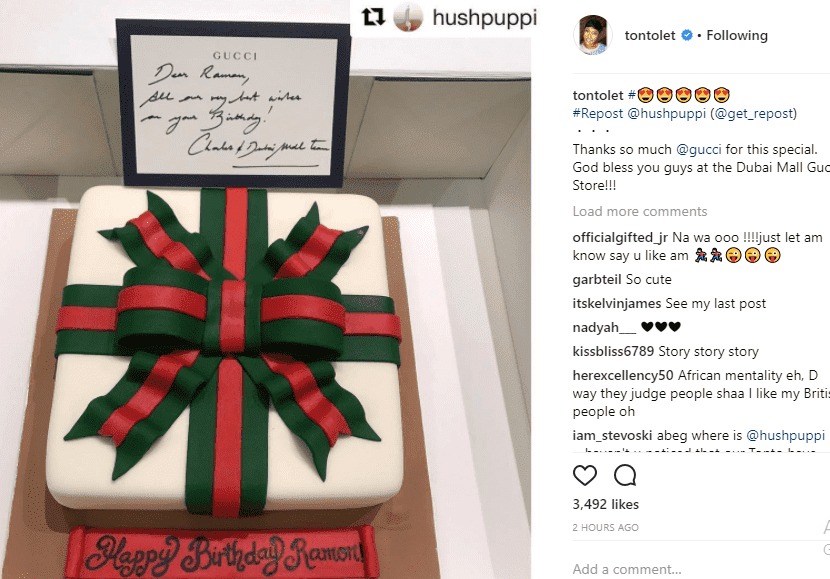This screenshot has height=579, width=830.
Task: View the list of 3,492 likes
Action: [606, 504]
